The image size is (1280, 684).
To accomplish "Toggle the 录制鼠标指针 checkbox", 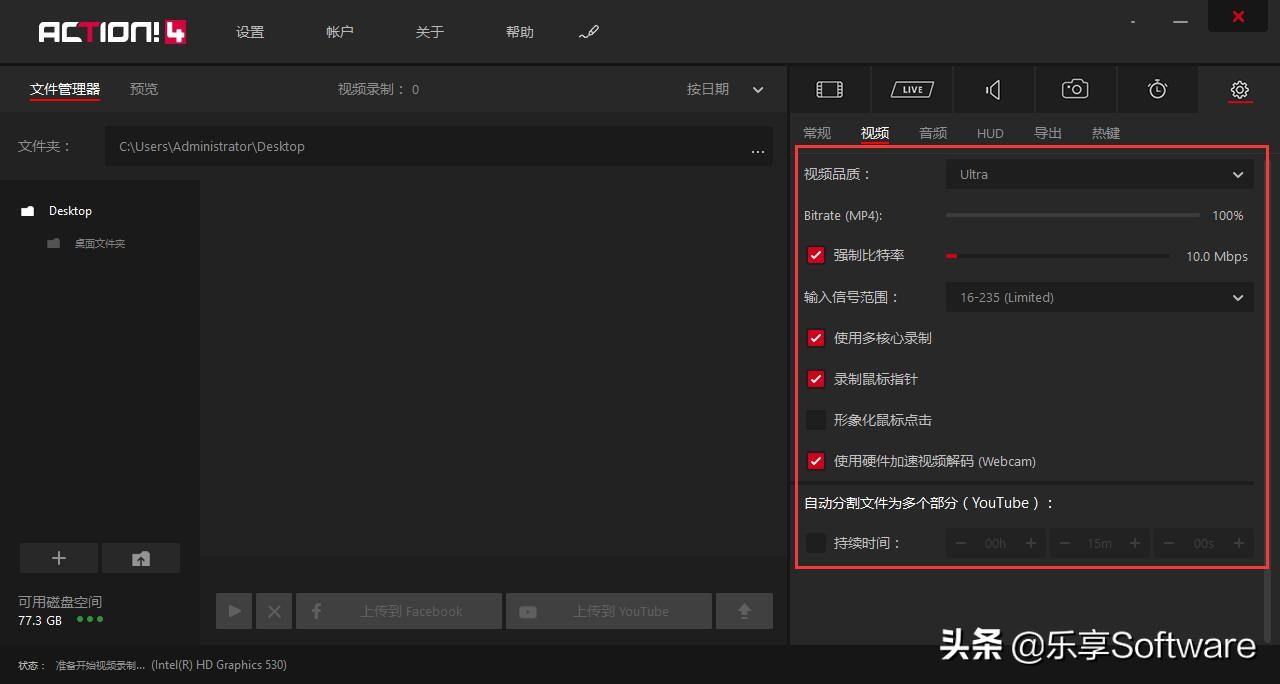I will tap(816, 379).
